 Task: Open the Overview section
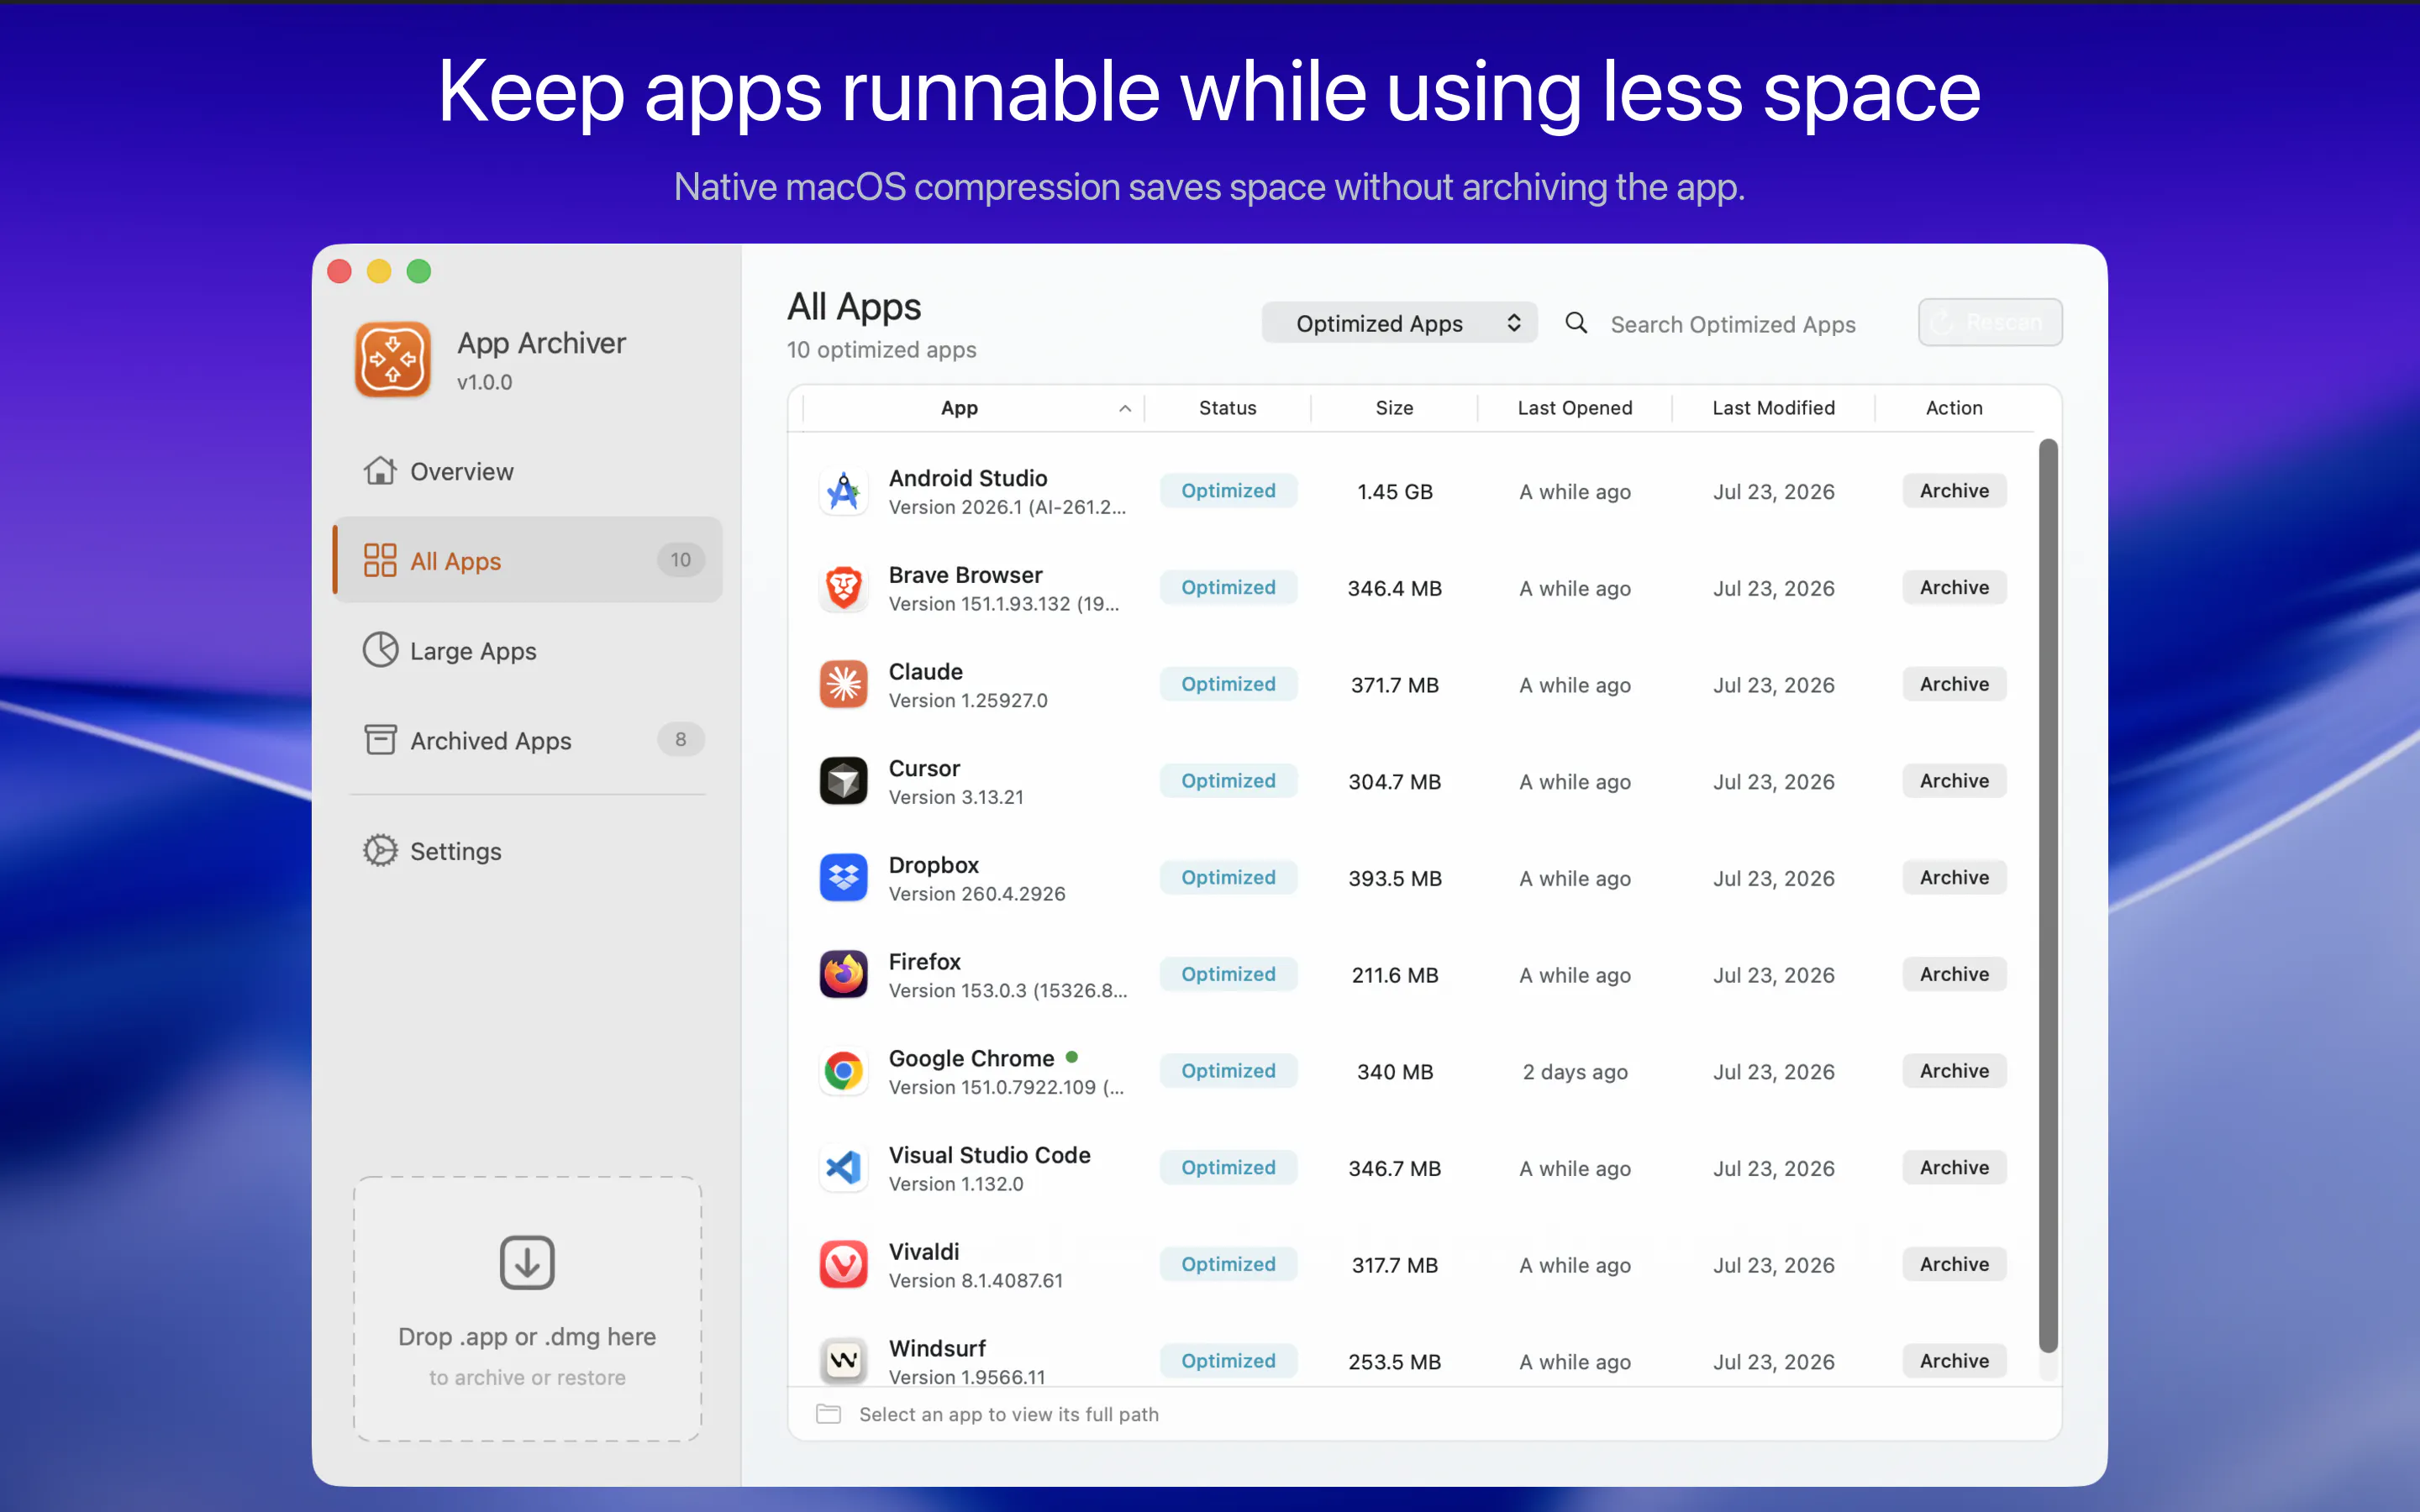click(528, 471)
